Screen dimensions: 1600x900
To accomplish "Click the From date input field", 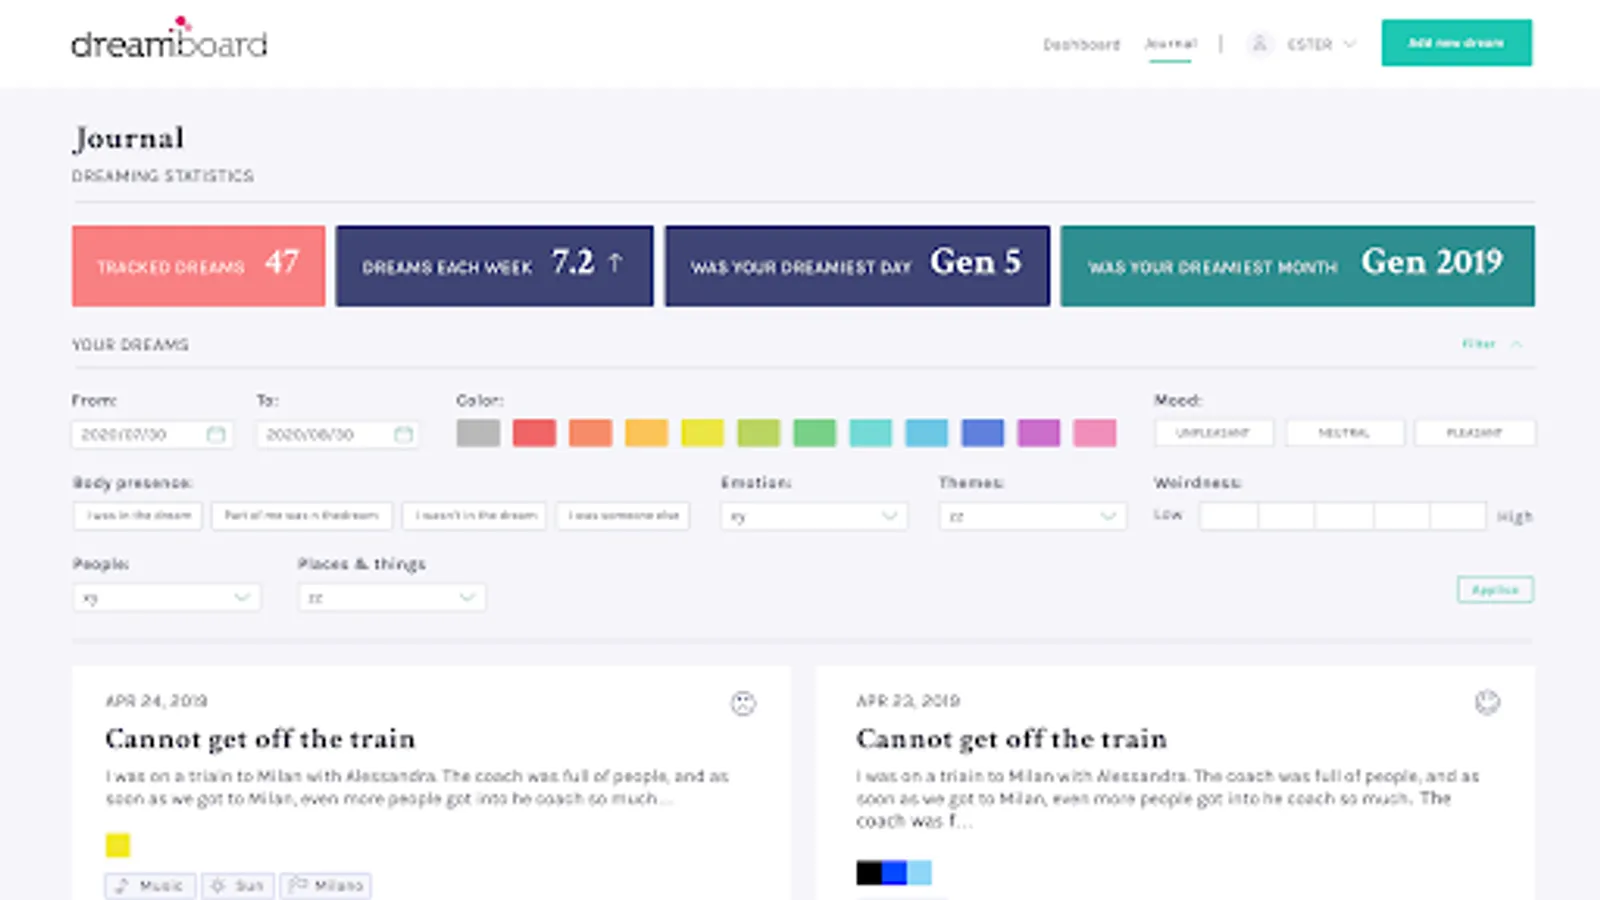I will tap(152, 434).
